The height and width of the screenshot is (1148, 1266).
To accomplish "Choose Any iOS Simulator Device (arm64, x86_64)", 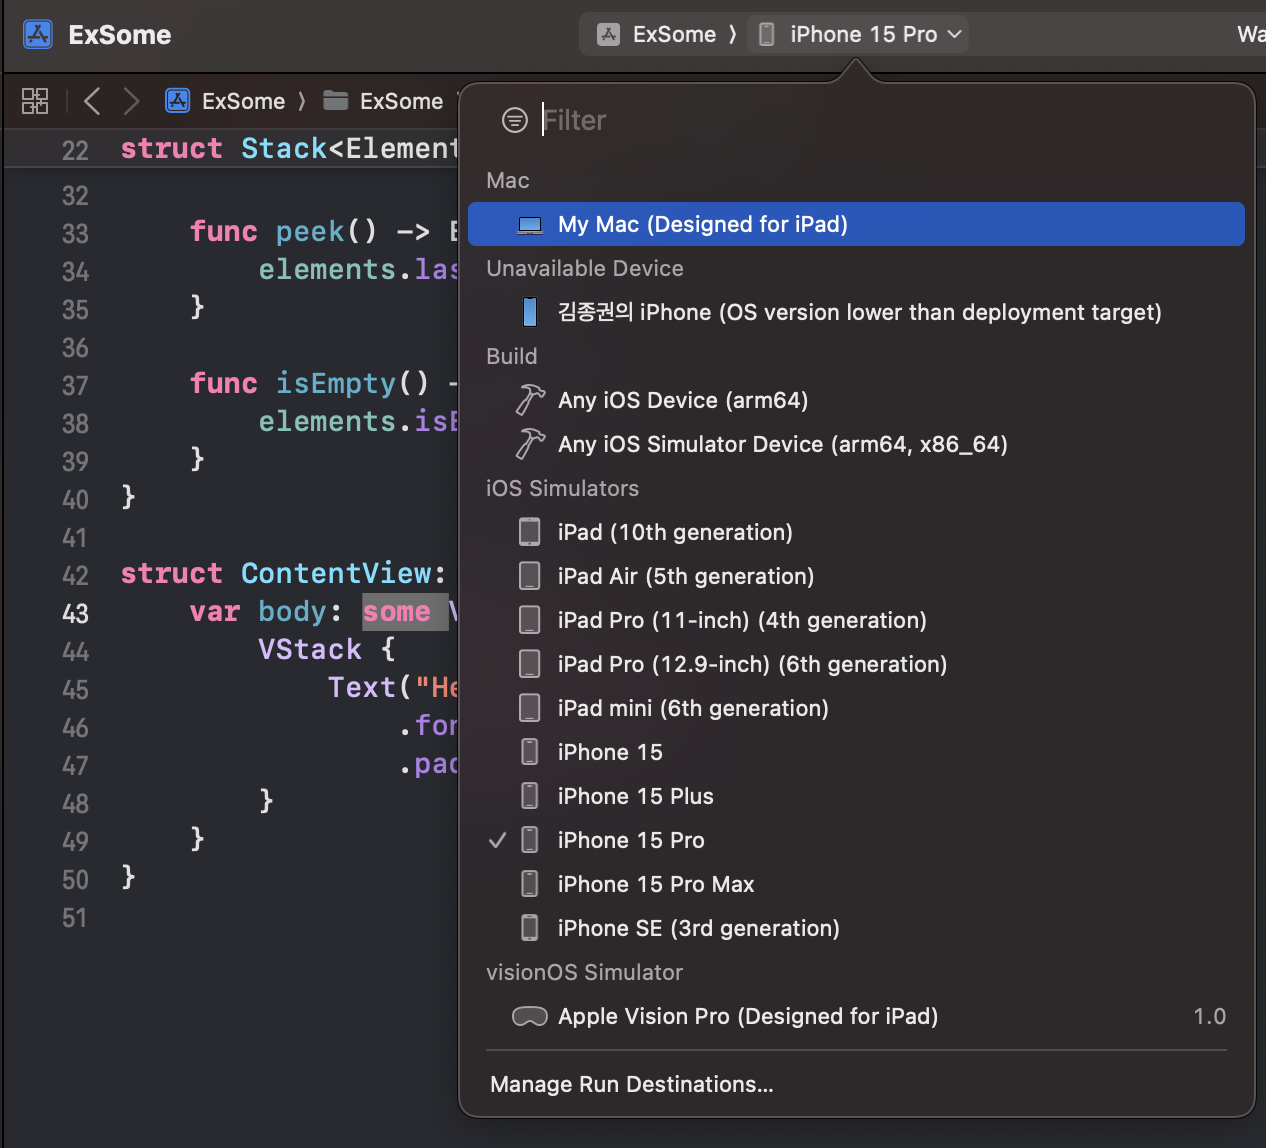I will [x=856, y=444].
